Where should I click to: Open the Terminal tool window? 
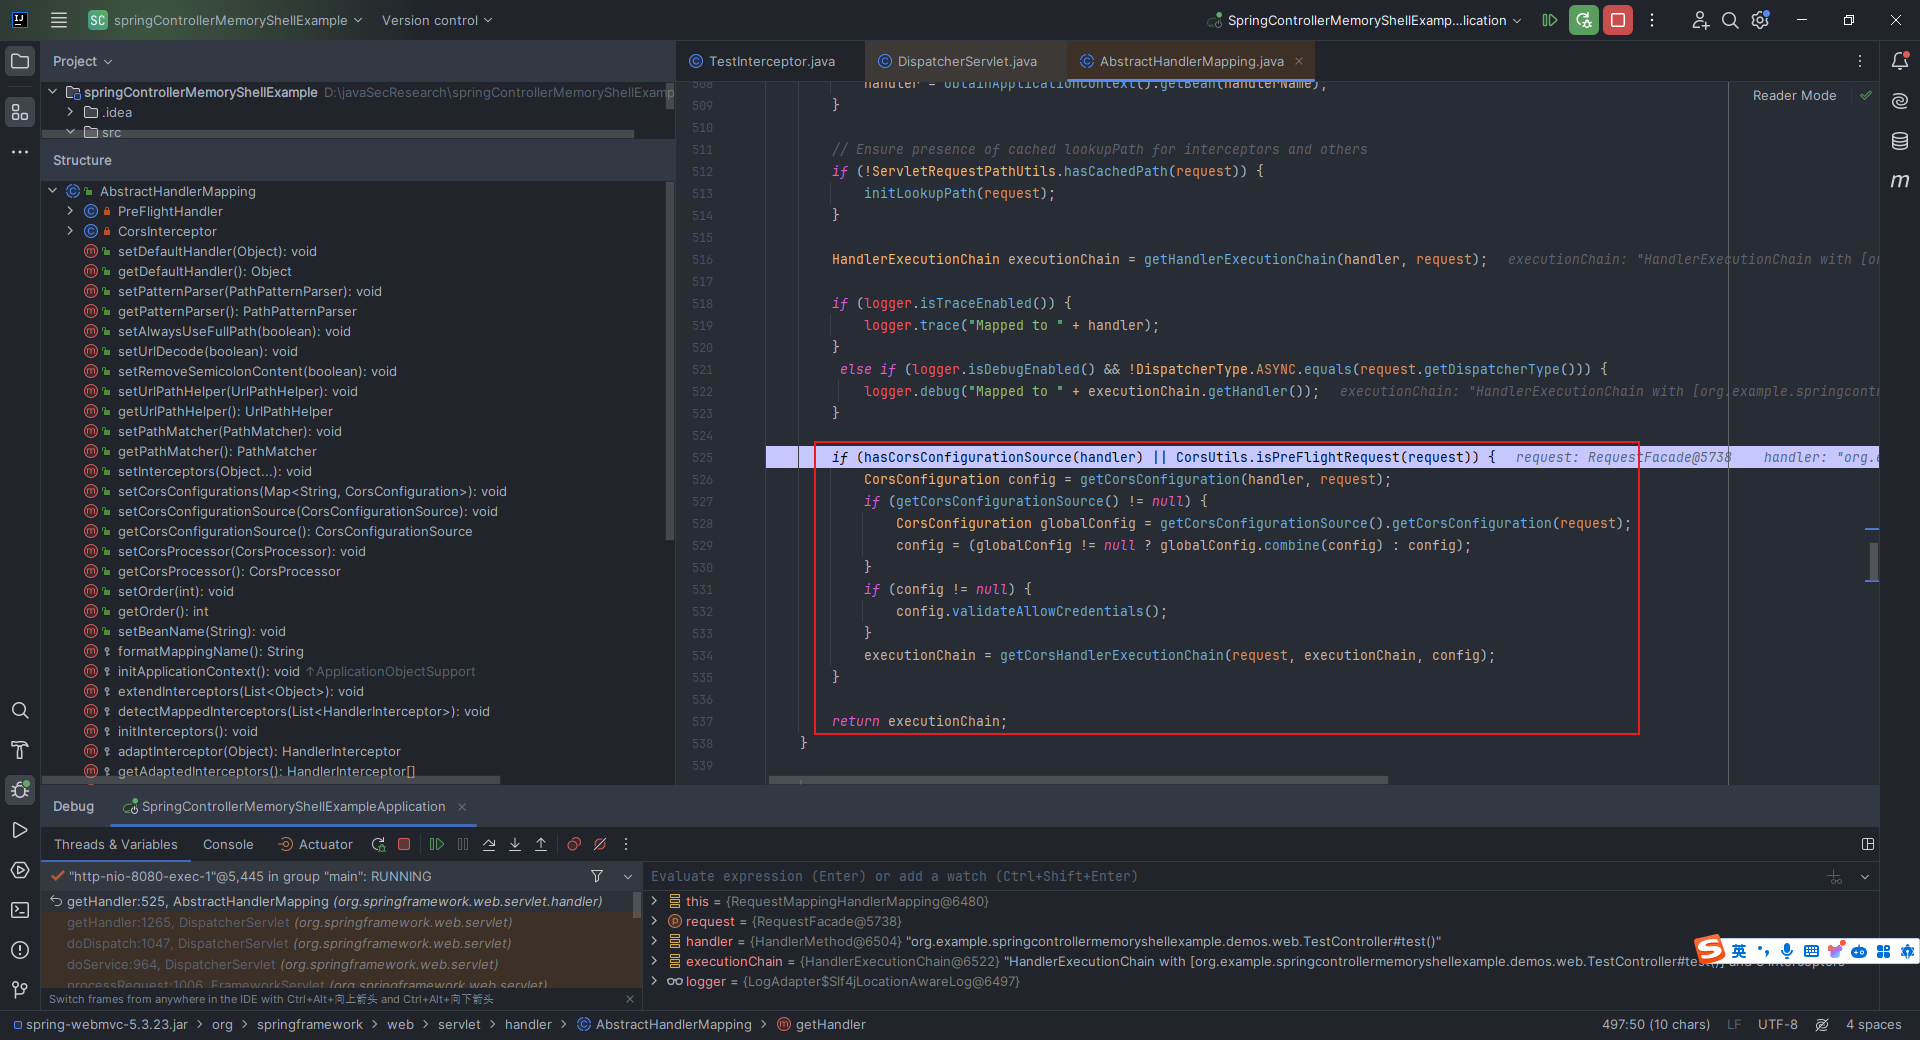[x=20, y=910]
